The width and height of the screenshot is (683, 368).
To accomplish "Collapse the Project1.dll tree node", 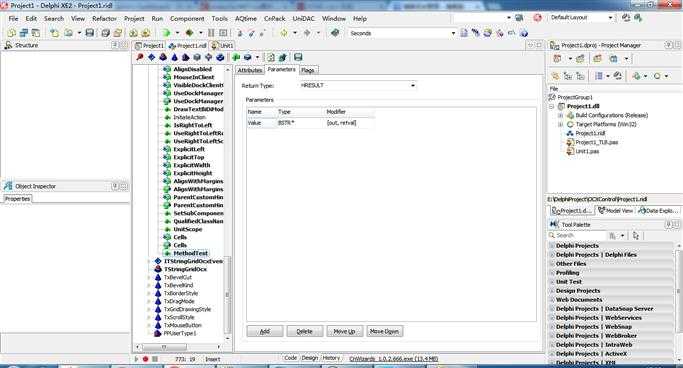I will [x=552, y=106].
